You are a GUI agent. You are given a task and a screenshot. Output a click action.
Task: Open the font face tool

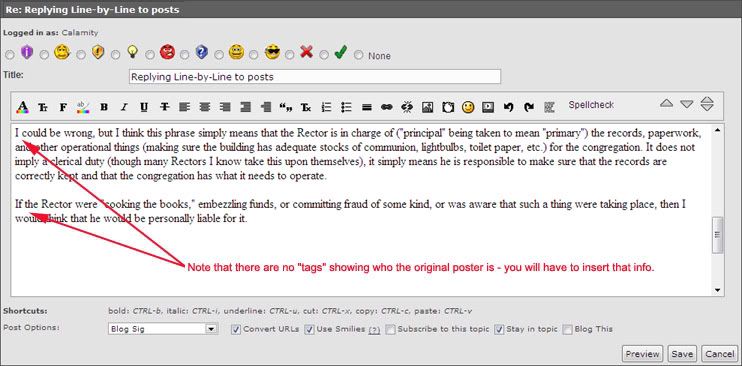(x=63, y=107)
